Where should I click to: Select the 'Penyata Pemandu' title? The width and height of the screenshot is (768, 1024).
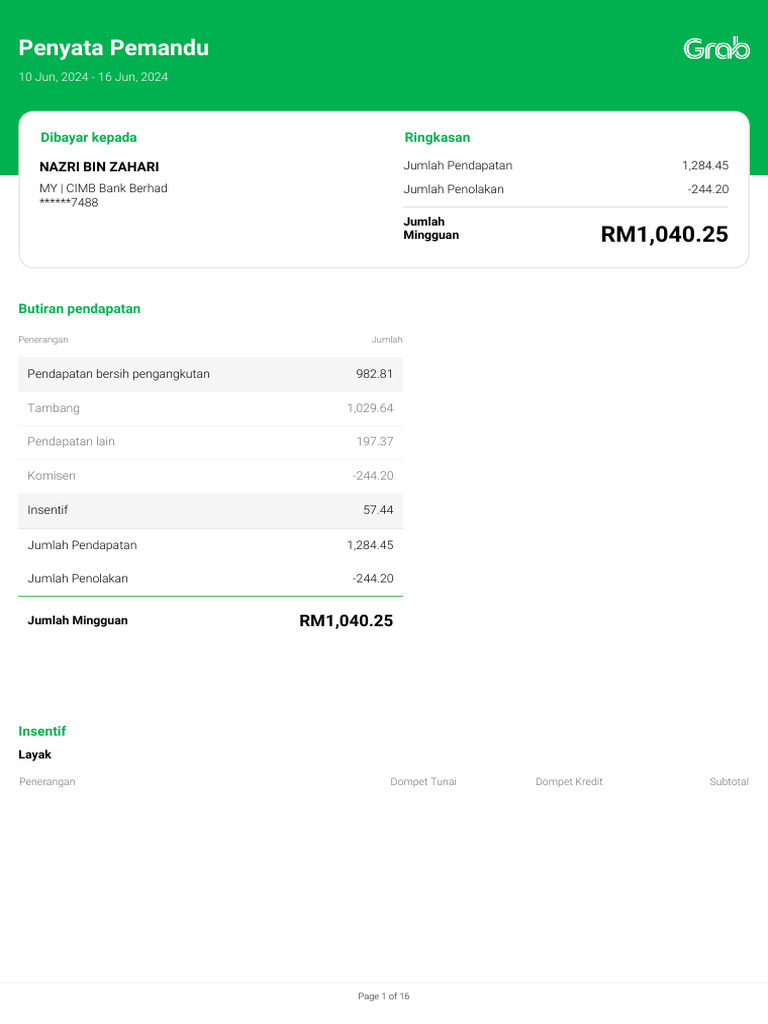(x=114, y=48)
